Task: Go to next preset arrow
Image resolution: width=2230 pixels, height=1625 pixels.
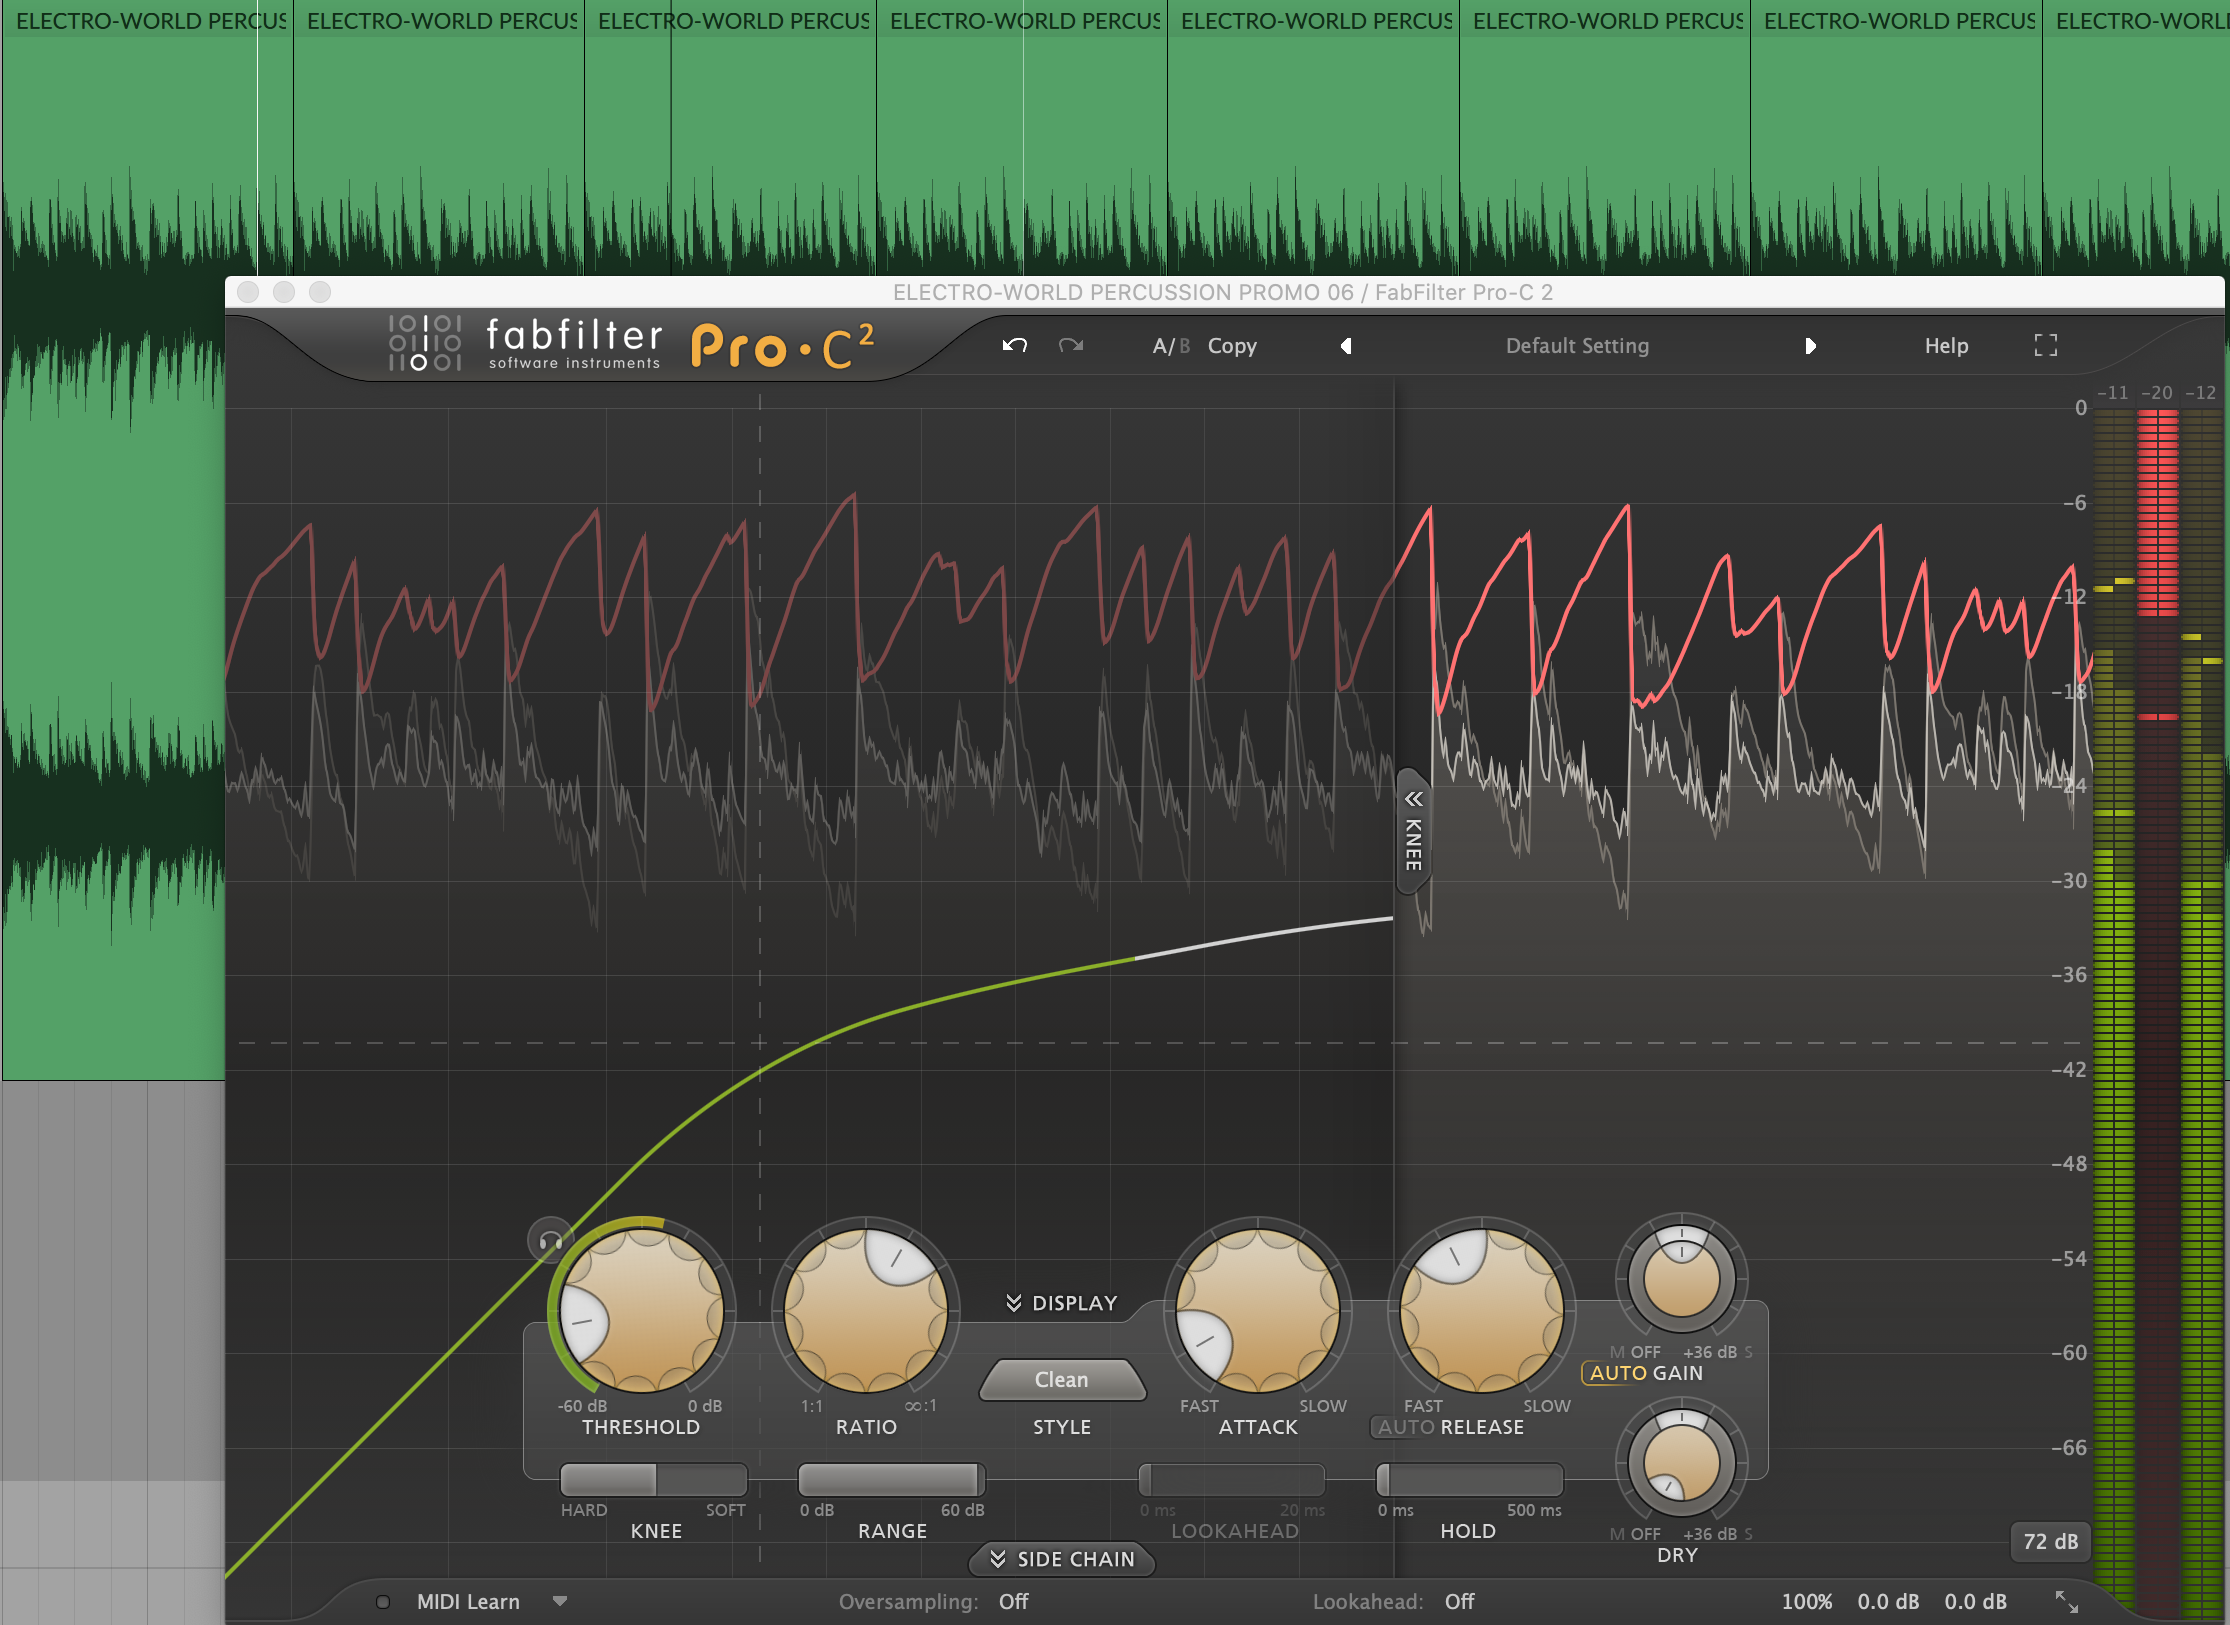Action: coord(1810,346)
